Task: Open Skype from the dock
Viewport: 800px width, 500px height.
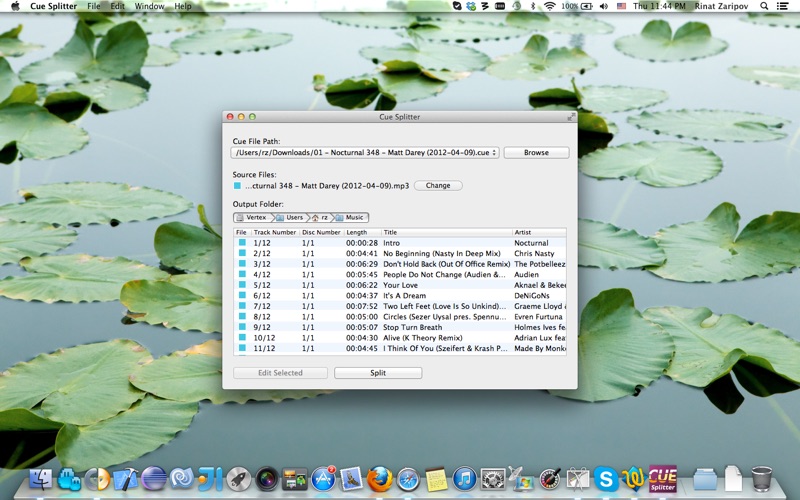Action: pos(606,480)
